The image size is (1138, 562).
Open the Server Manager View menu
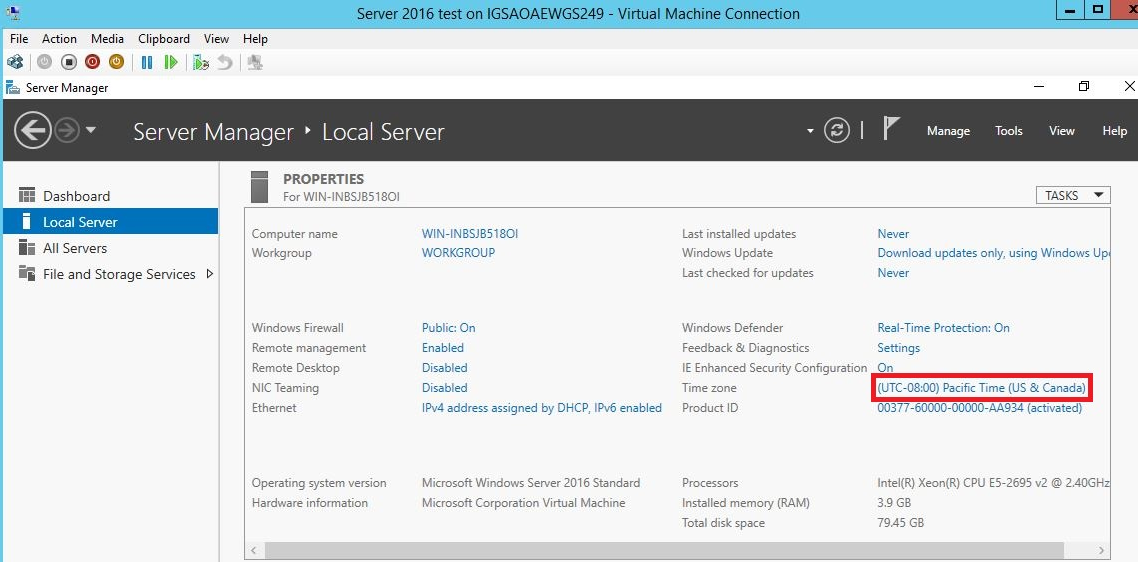(1061, 131)
